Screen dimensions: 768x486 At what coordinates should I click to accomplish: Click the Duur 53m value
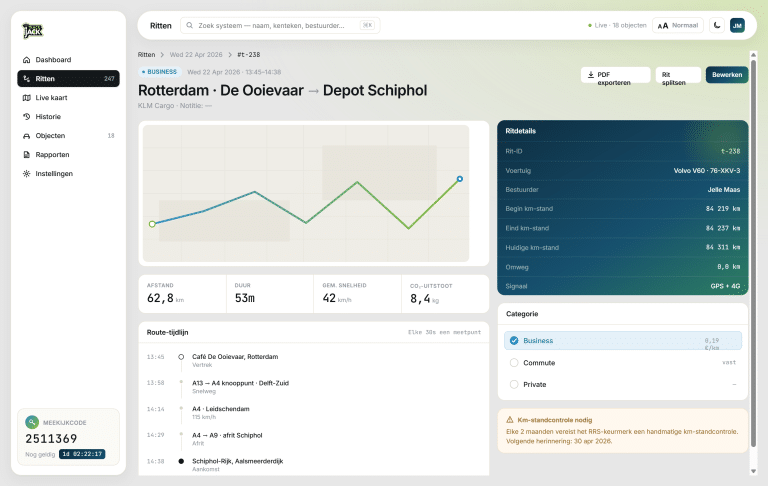coord(244,298)
